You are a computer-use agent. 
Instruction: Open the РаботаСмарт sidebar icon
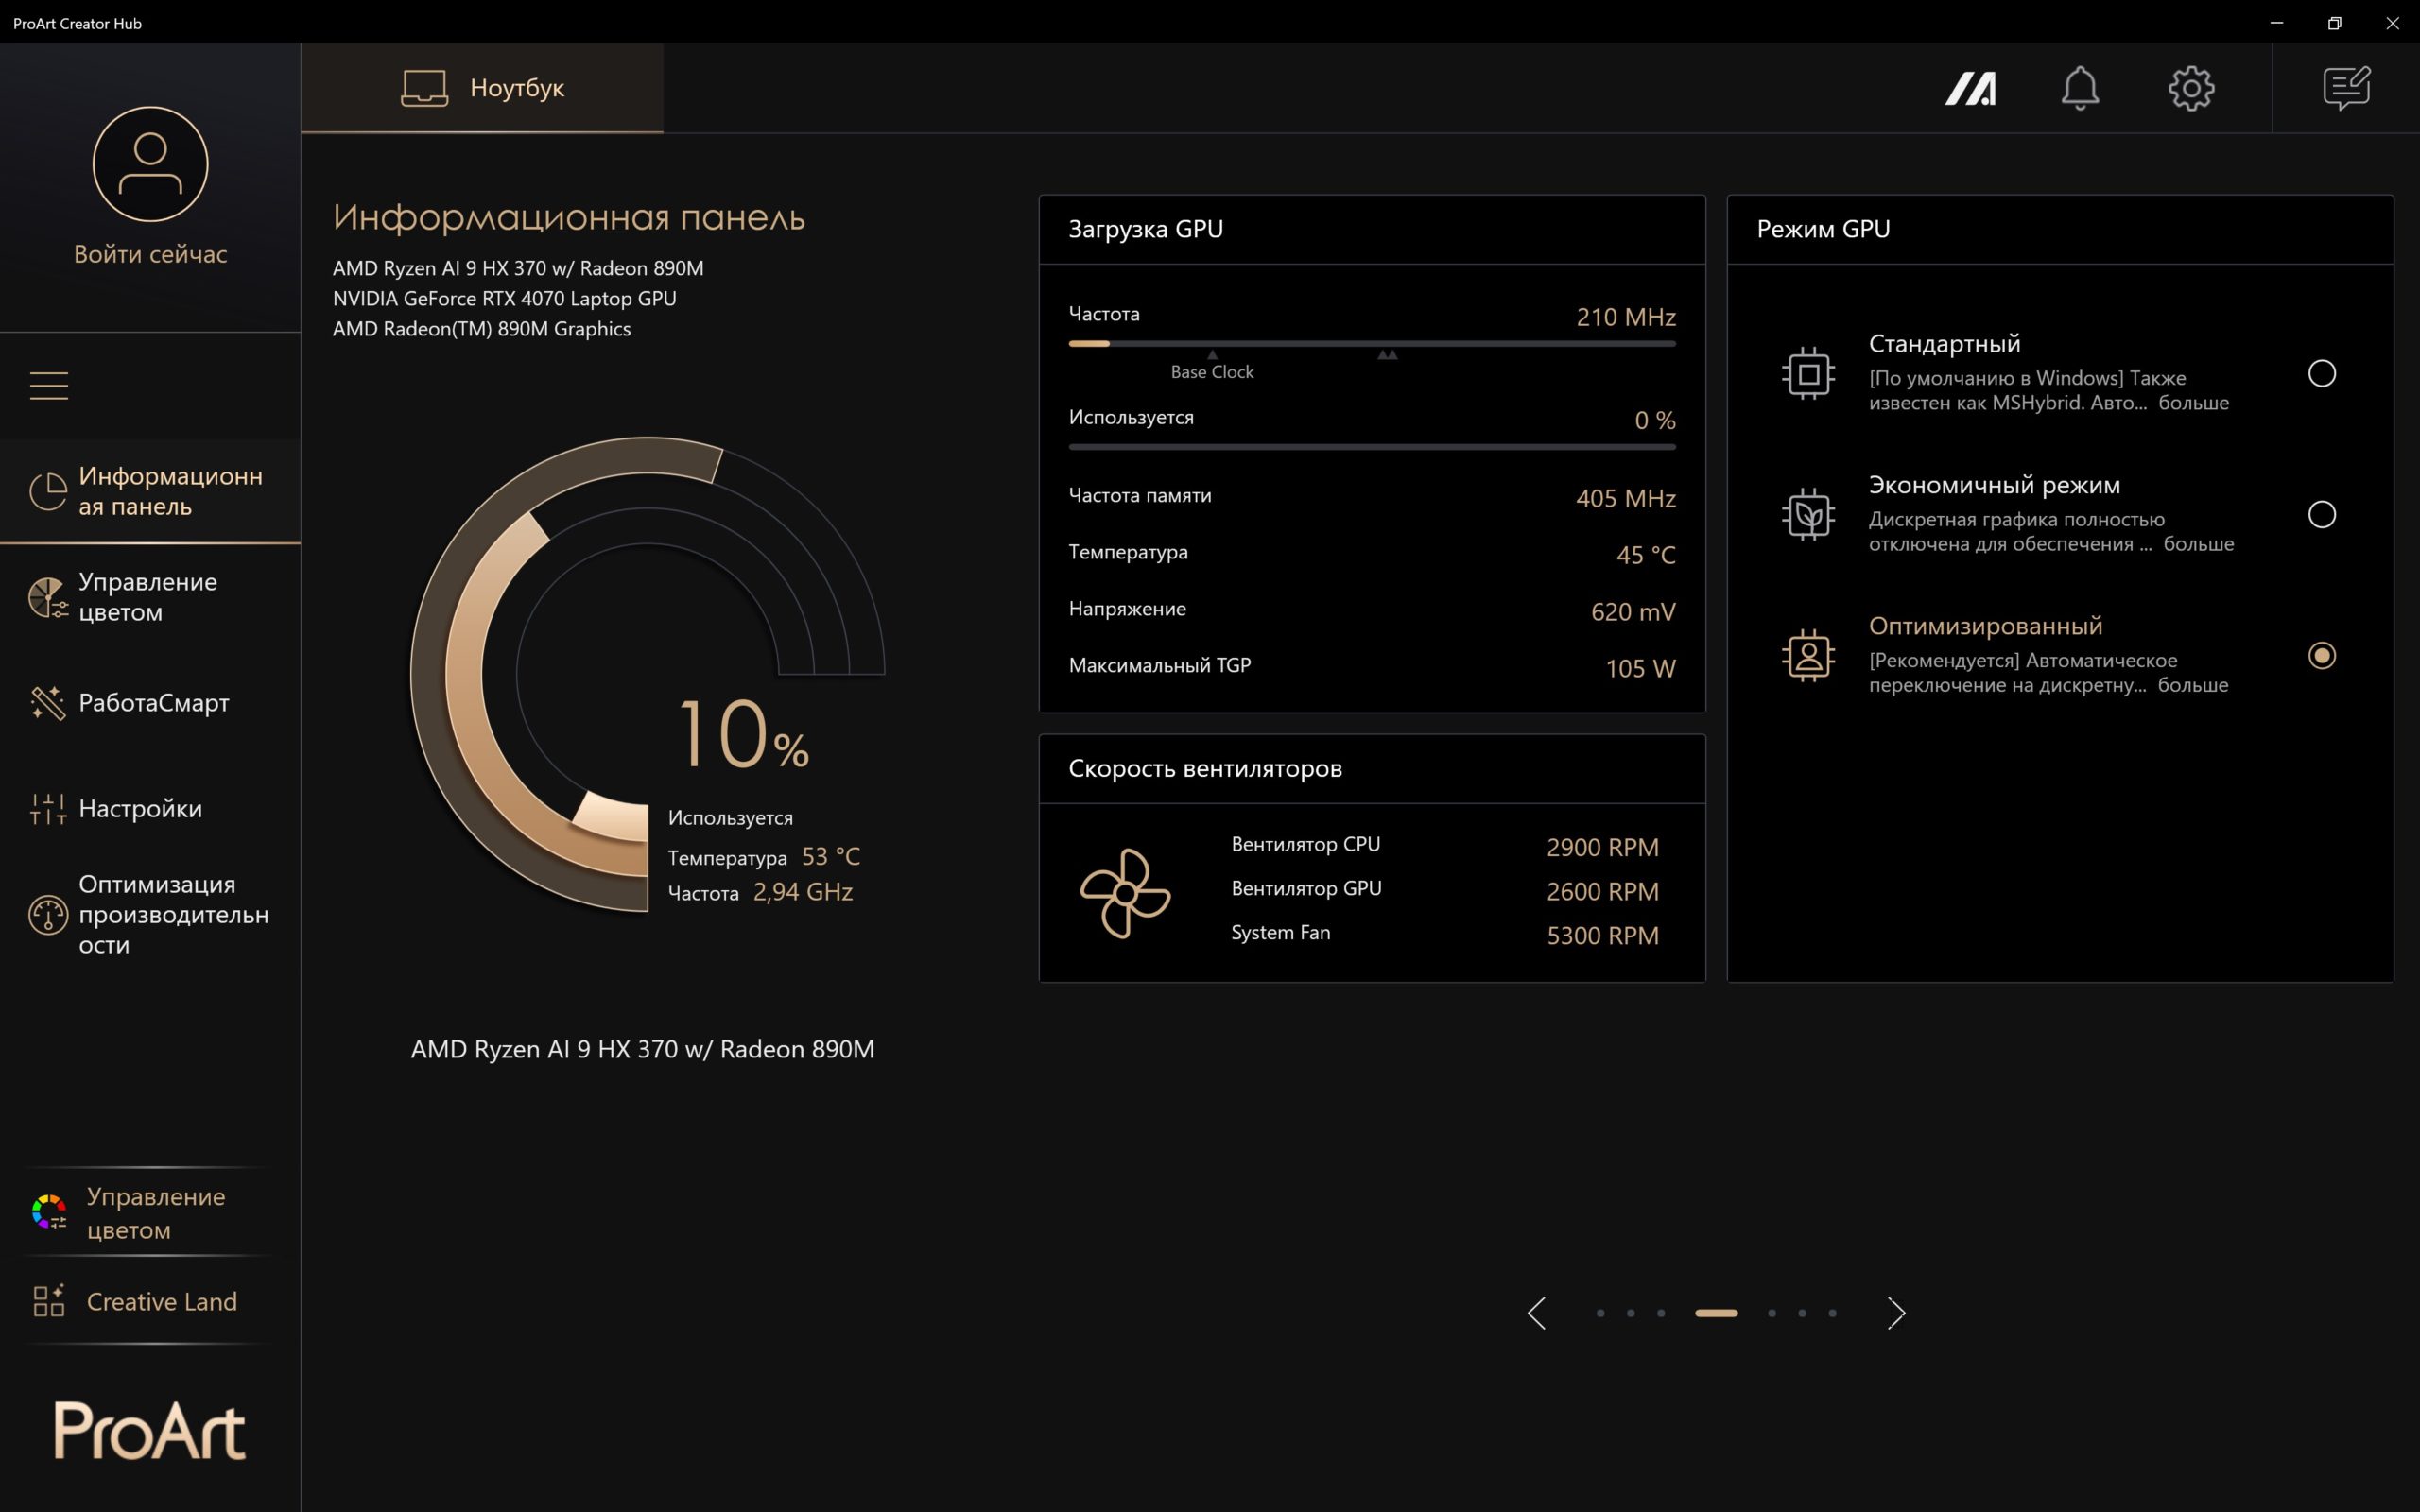[48, 703]
